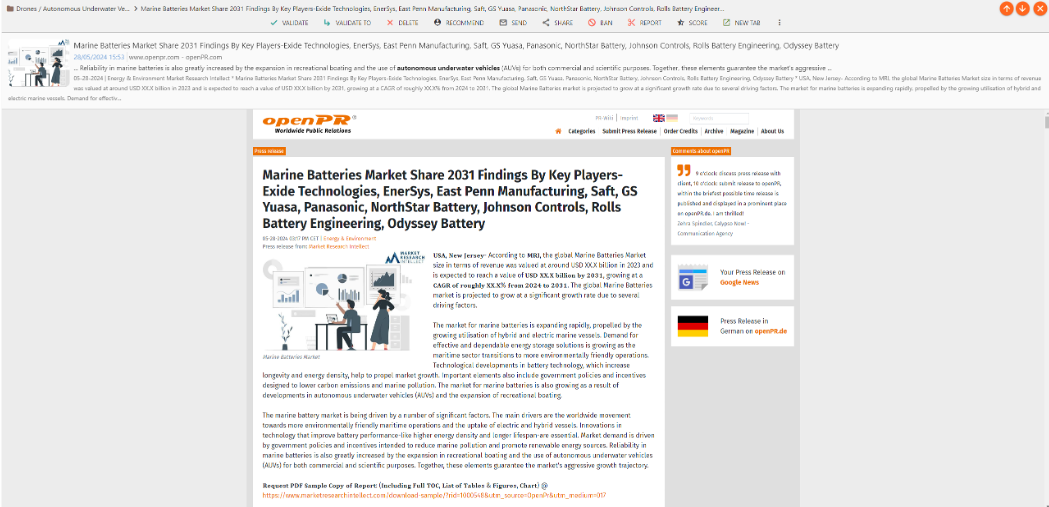Click the 28/05/2024 15:53 date
The height and width of the screenshot is (507, 1049).
tap(98, 58)
